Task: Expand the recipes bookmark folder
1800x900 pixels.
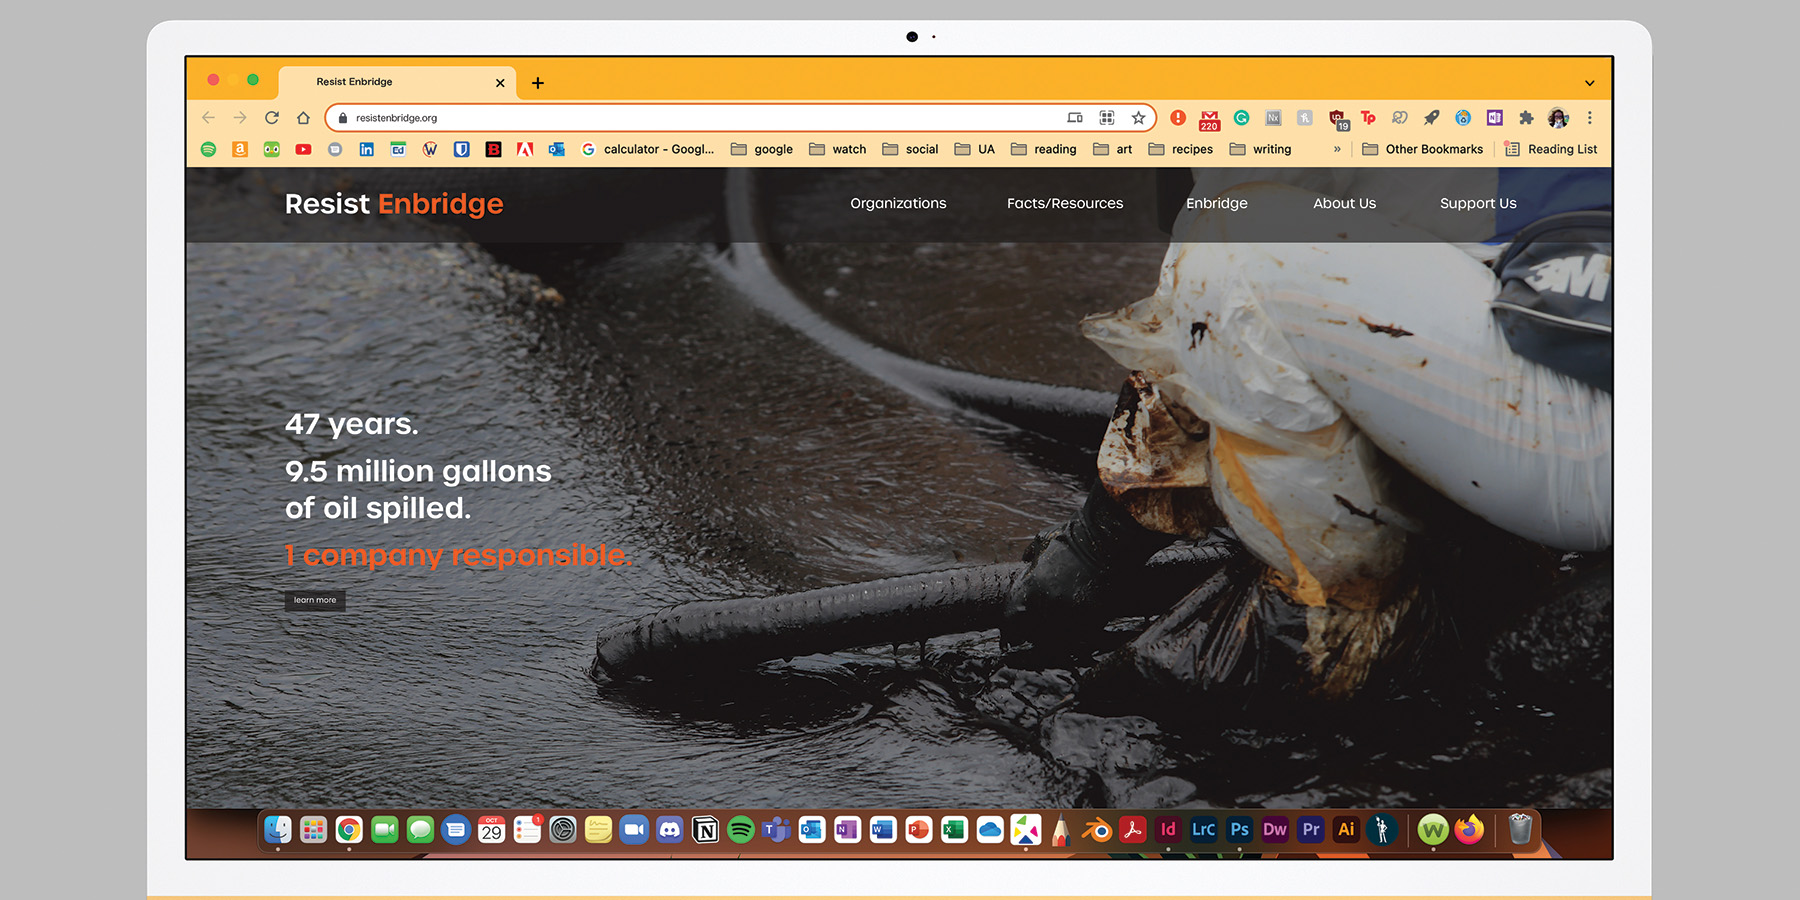Action: 1181,149
